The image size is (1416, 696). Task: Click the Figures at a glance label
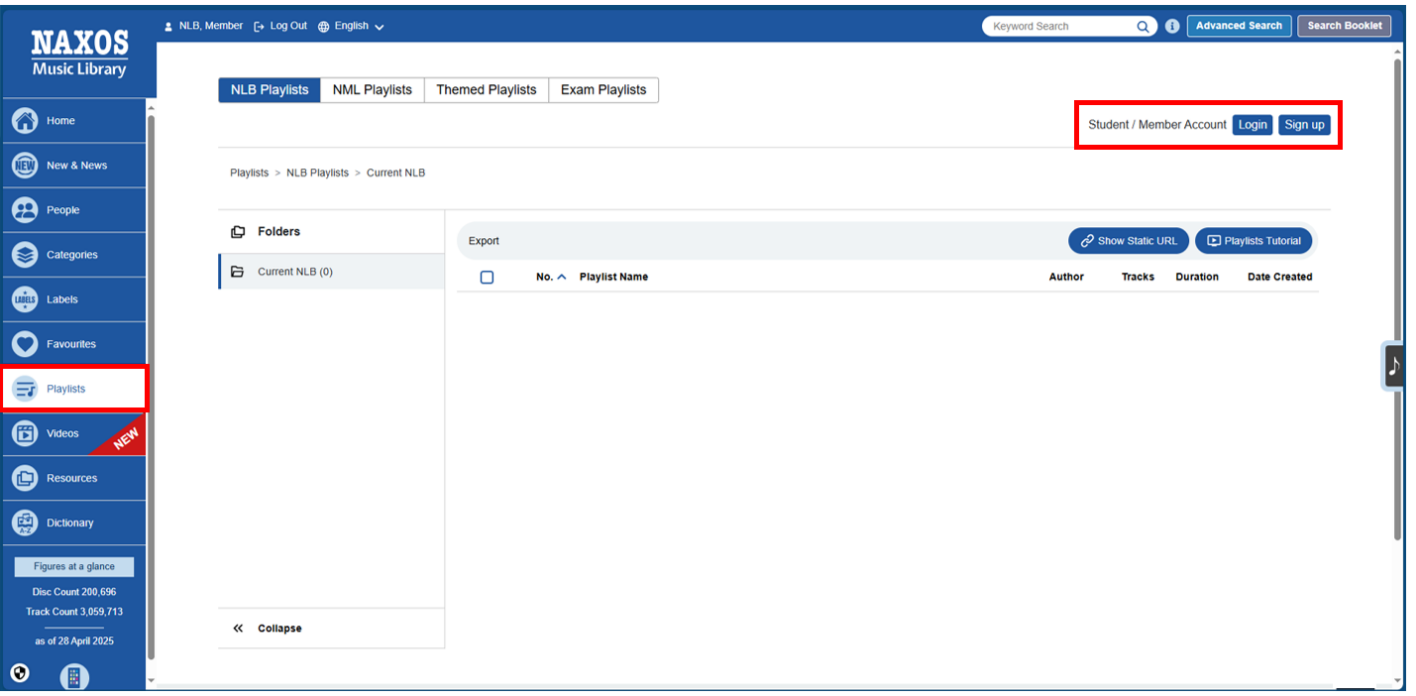pos(74,567)
